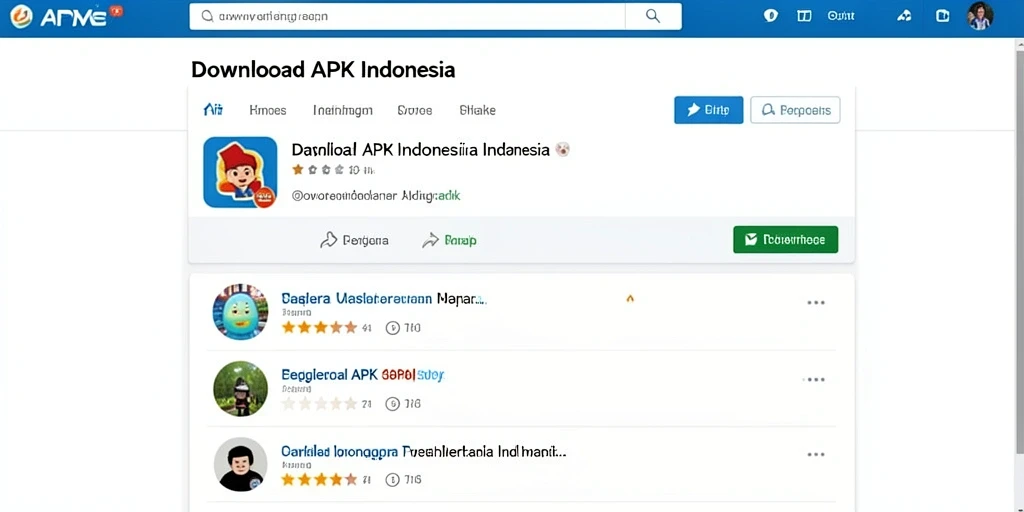Open the blue egg character app thumbnail

point(240,312)
